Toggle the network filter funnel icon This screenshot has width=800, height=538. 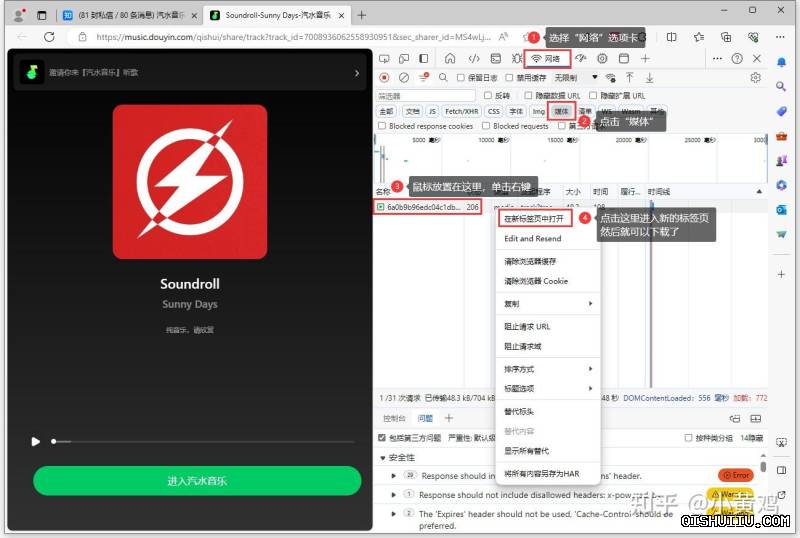[x=423, y=78]
